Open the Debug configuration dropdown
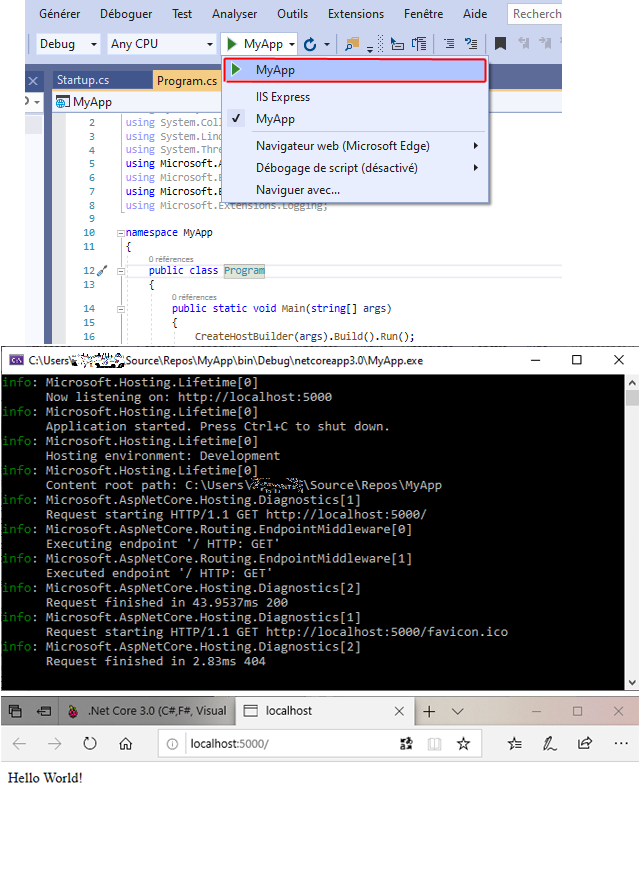This screenshot has height=871, width=639. pyautogui.click(x=68, y=44)
